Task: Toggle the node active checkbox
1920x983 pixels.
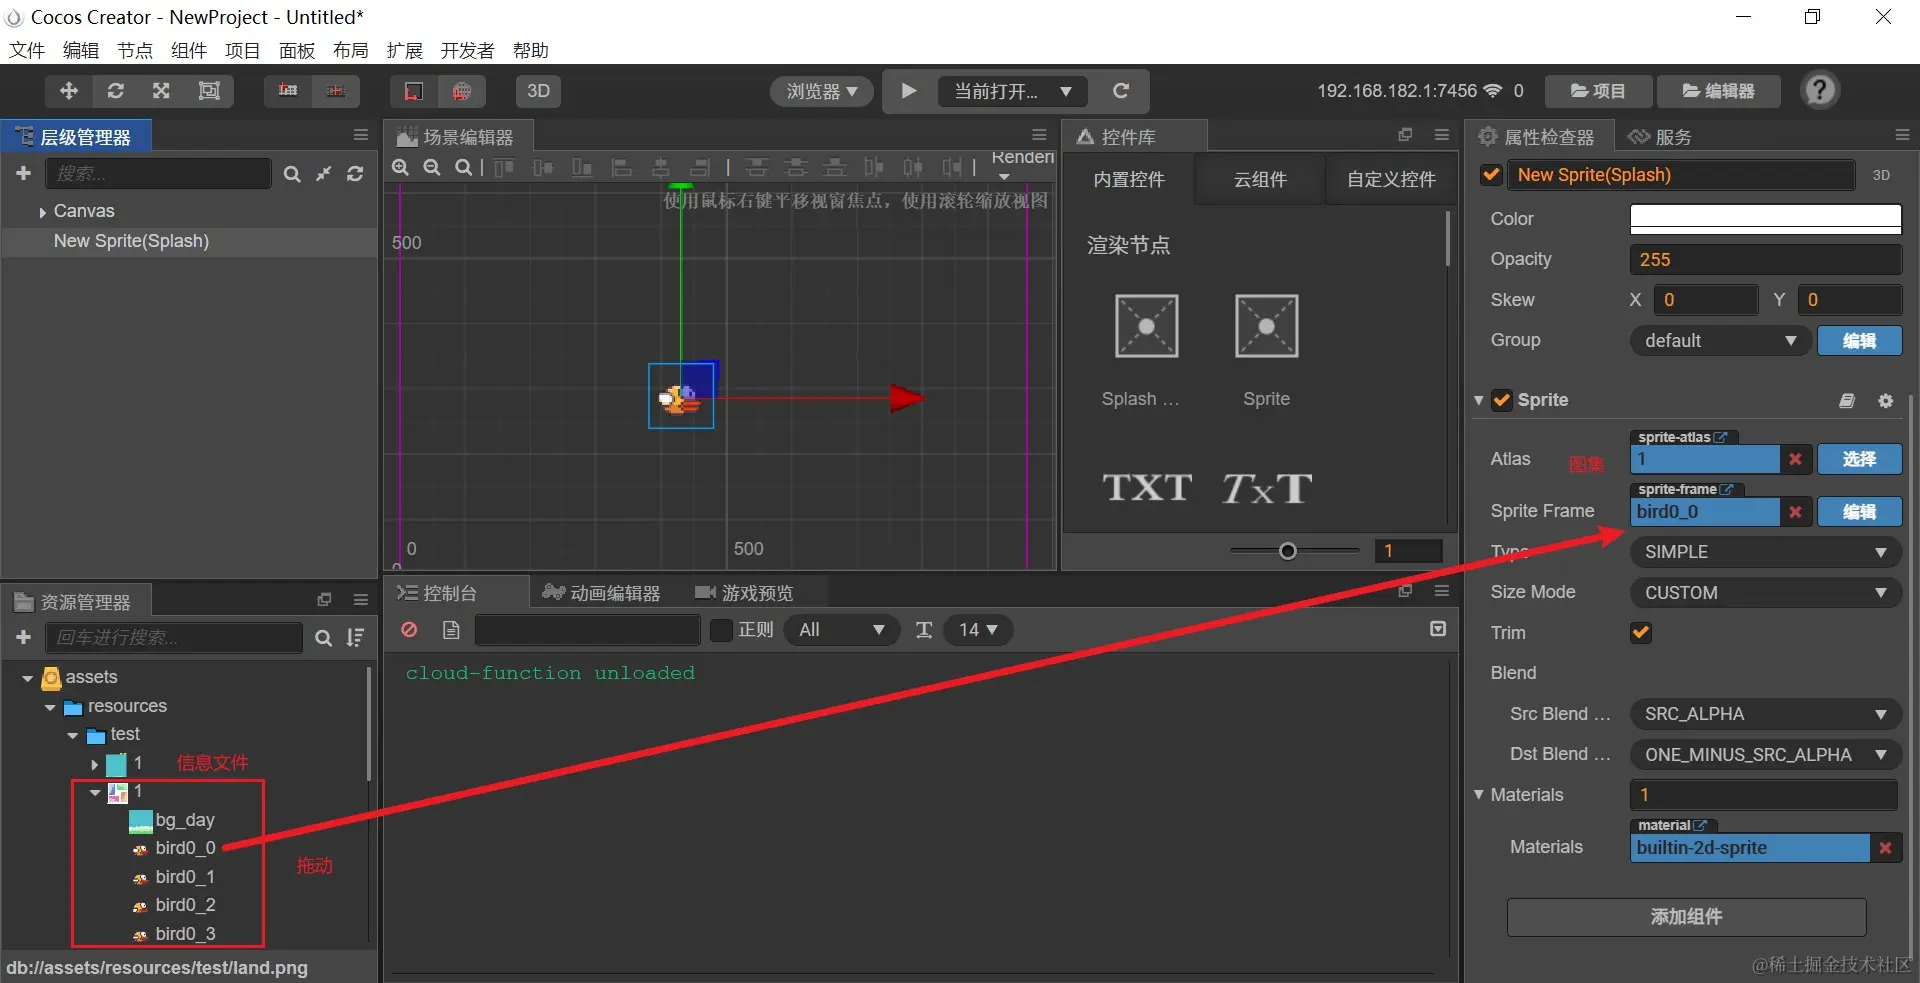Action: pyautogui.click(x=1491, y=175)
